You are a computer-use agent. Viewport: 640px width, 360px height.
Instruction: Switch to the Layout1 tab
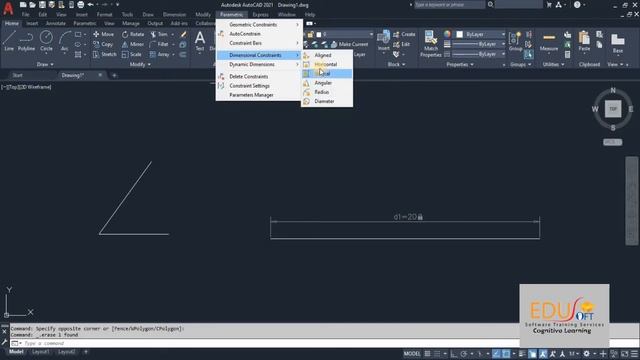tap(40, 352)
